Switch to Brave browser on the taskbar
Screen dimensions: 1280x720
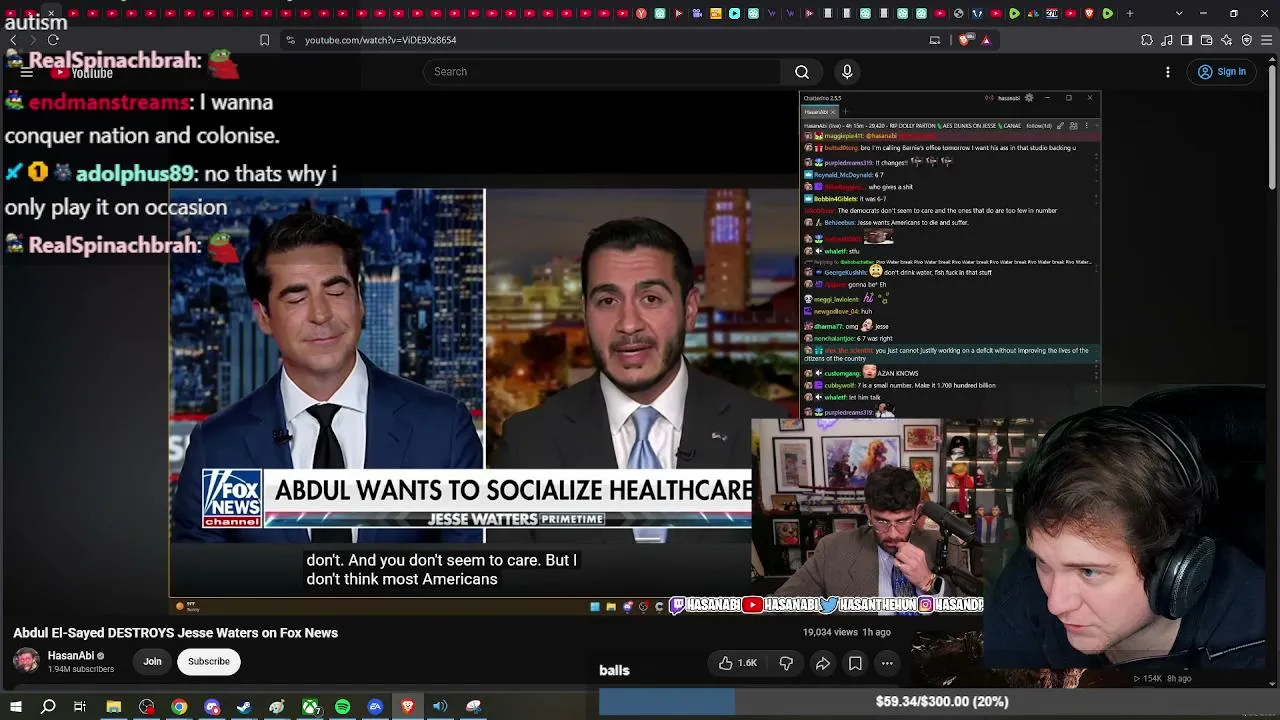408,707
